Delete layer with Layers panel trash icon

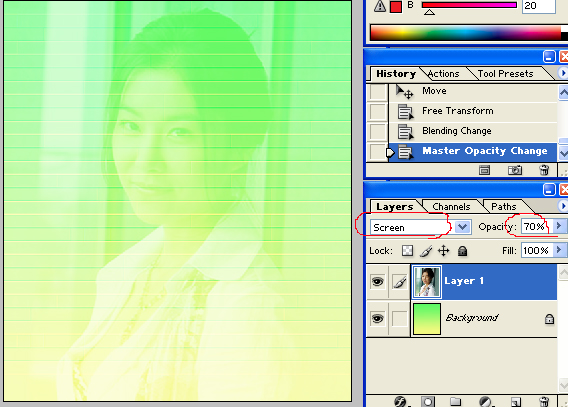tap(543, 402)
